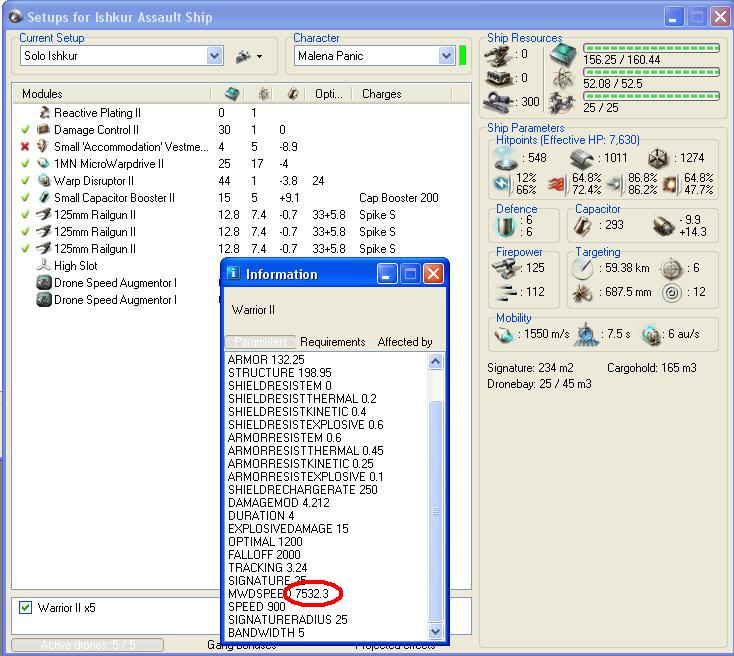The height and width of the screenshot is (656, 734).
Task: Select the second Drone Speed Augmentor I icon
Action: point(44,300)
